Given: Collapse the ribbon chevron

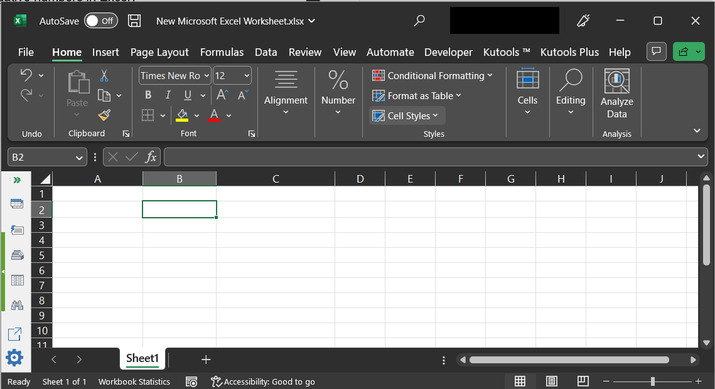Looking at the screenshot, I should pos(697,131).
